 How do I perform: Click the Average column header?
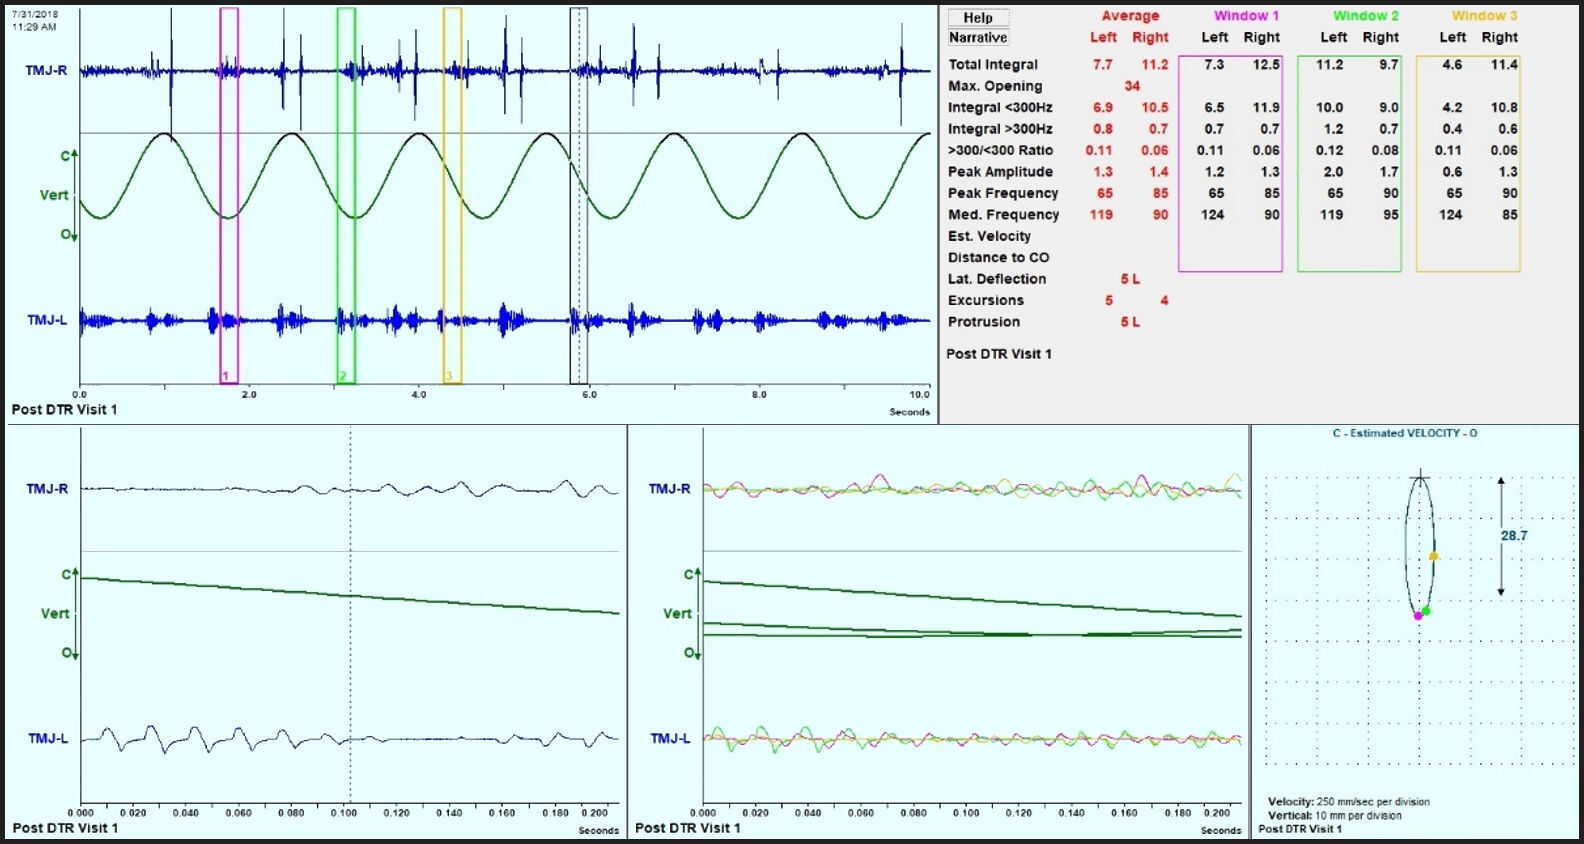(x=1130, y=16)
